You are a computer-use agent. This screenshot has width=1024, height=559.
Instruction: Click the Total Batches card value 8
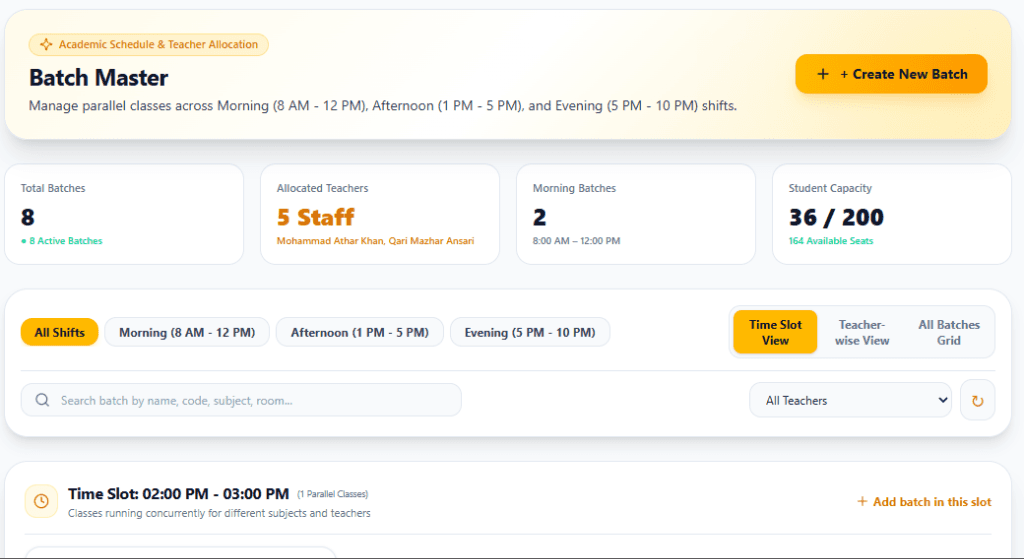coord(27,217)
